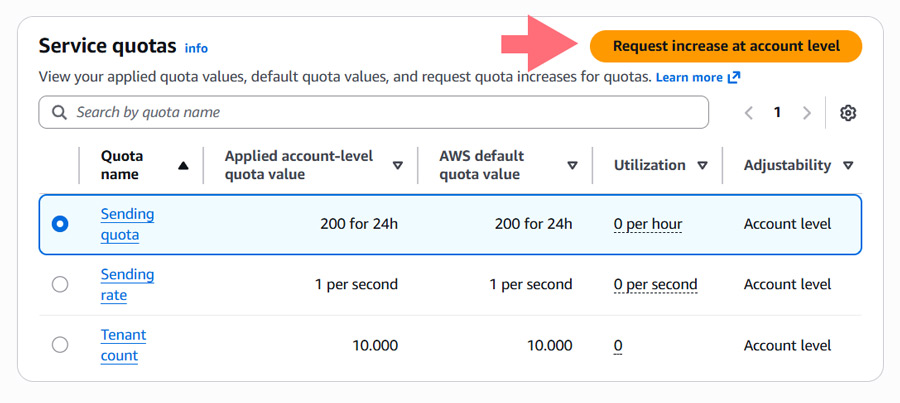Sort by Utilization column arrow
This screenshot has width=900, height=403.
click(x=702, y=165)
